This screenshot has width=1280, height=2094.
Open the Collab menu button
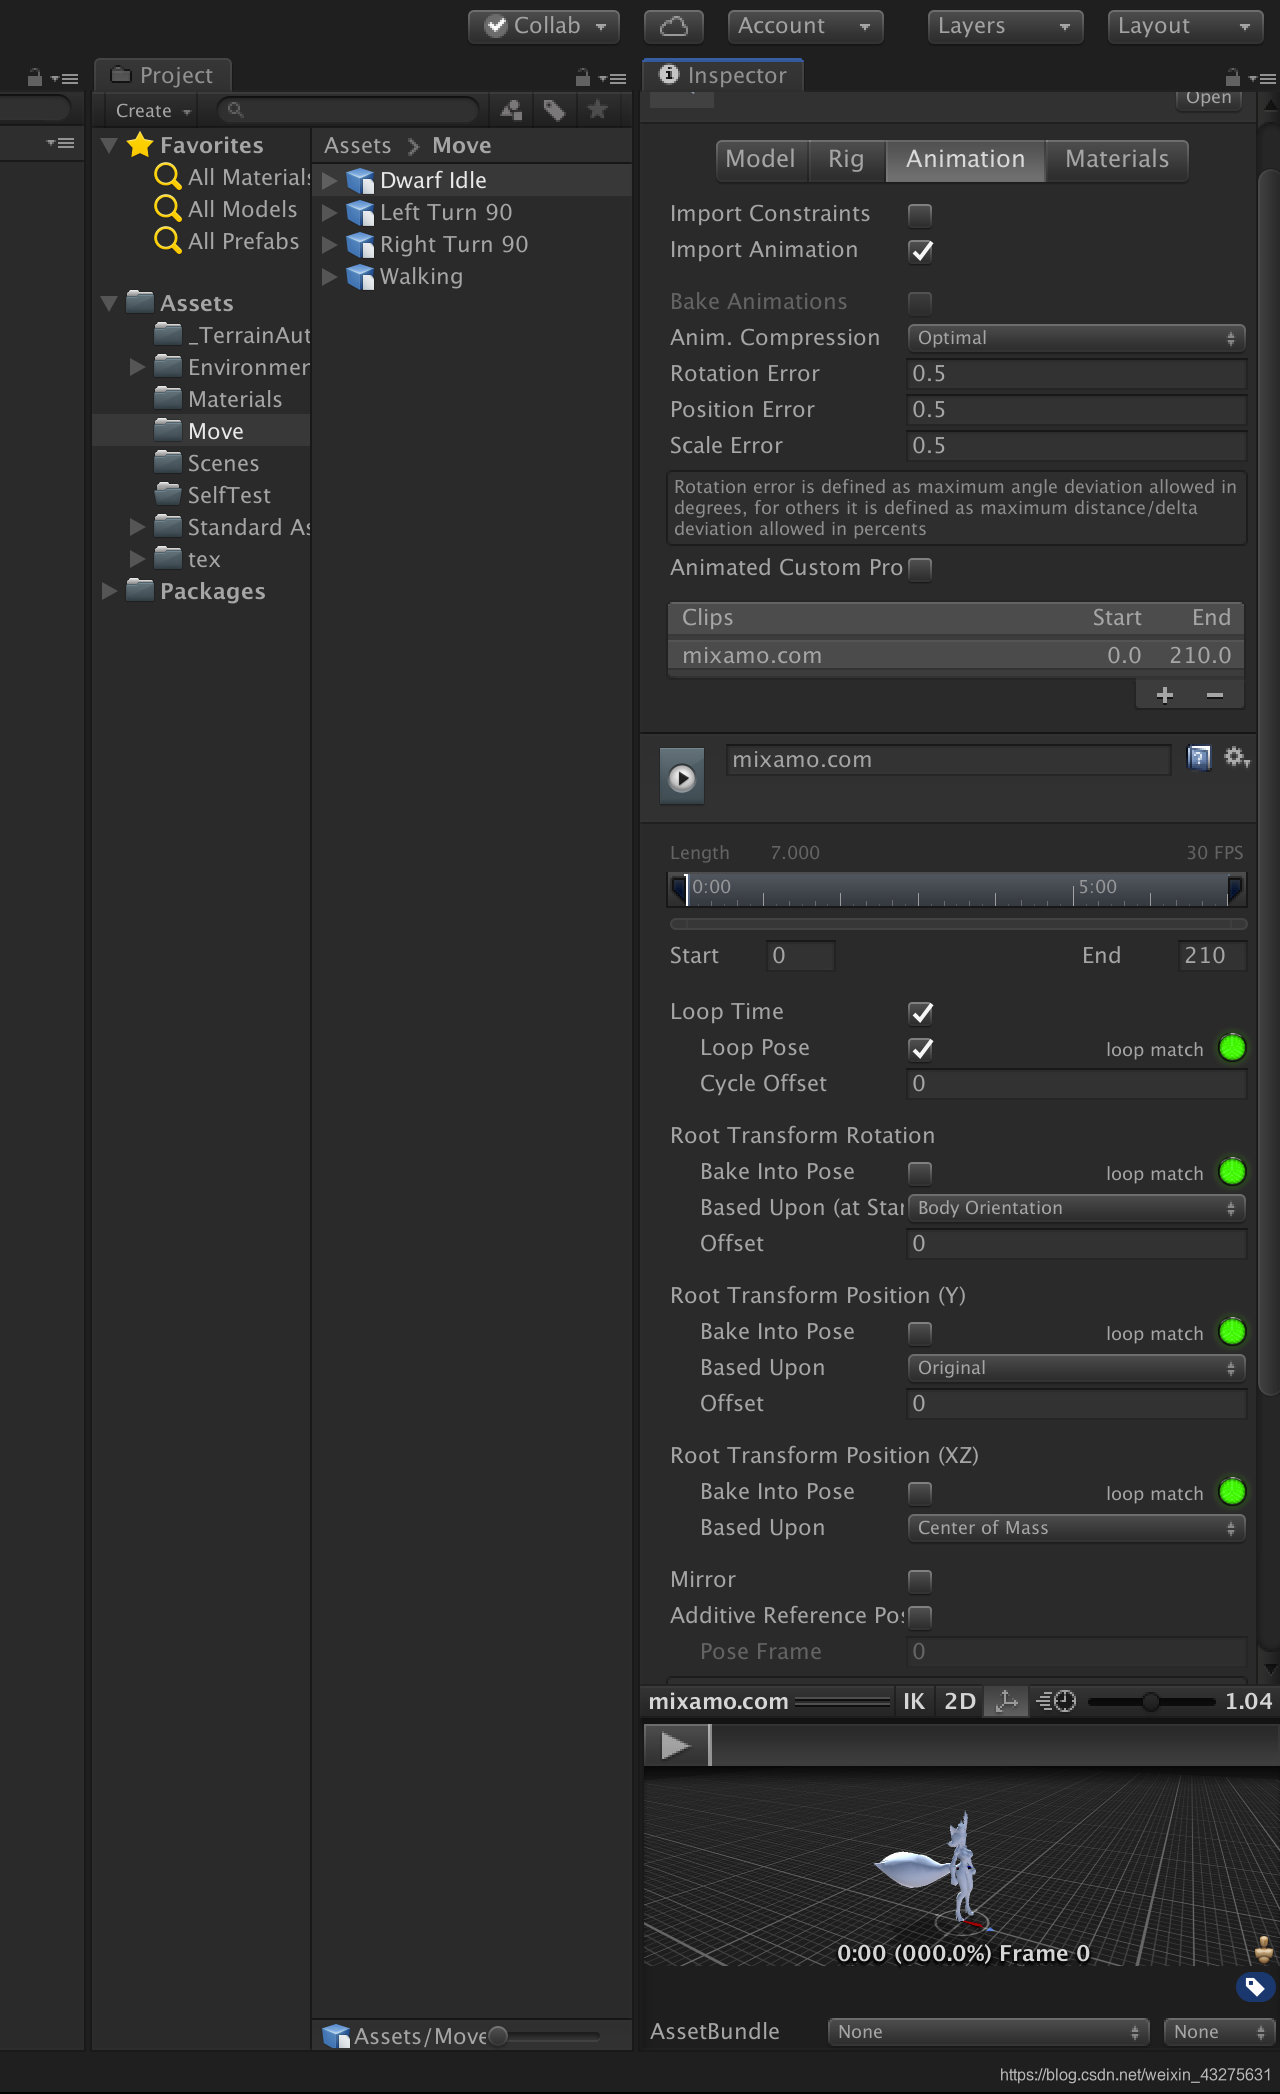pyautogui.click(x=545, y=27)
